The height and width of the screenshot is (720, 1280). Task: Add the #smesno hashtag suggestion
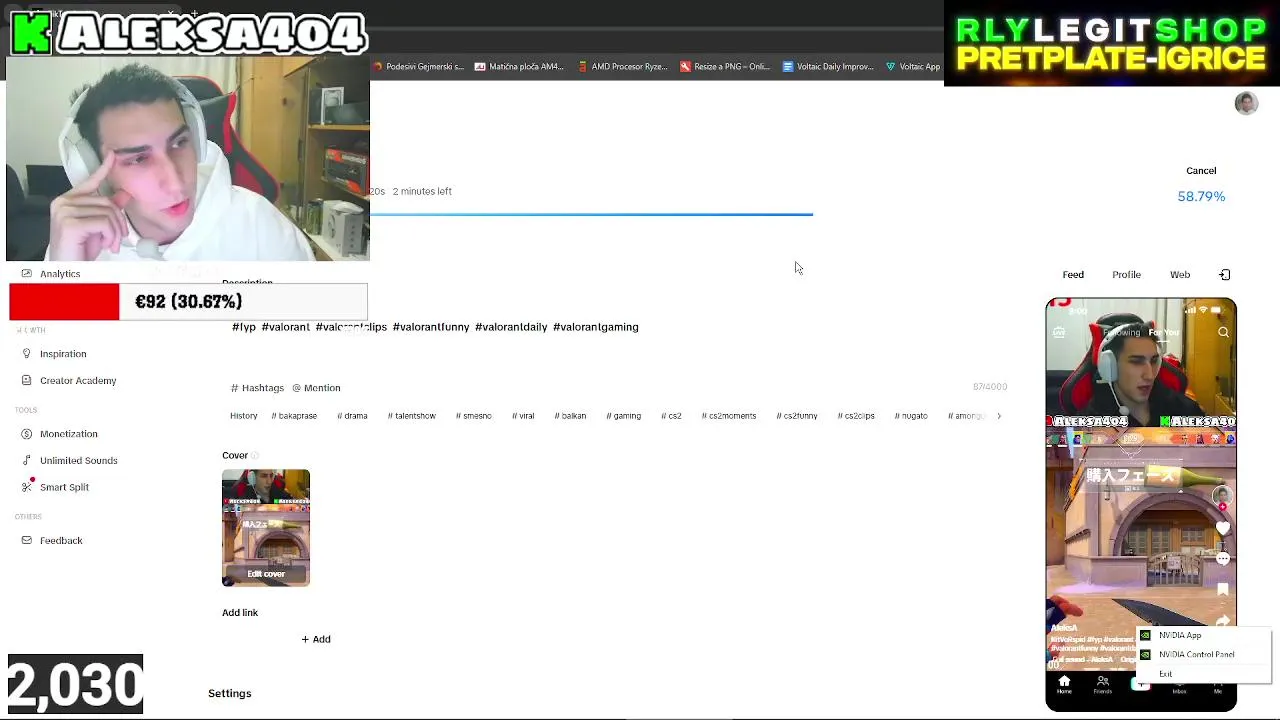click(474, 416)
